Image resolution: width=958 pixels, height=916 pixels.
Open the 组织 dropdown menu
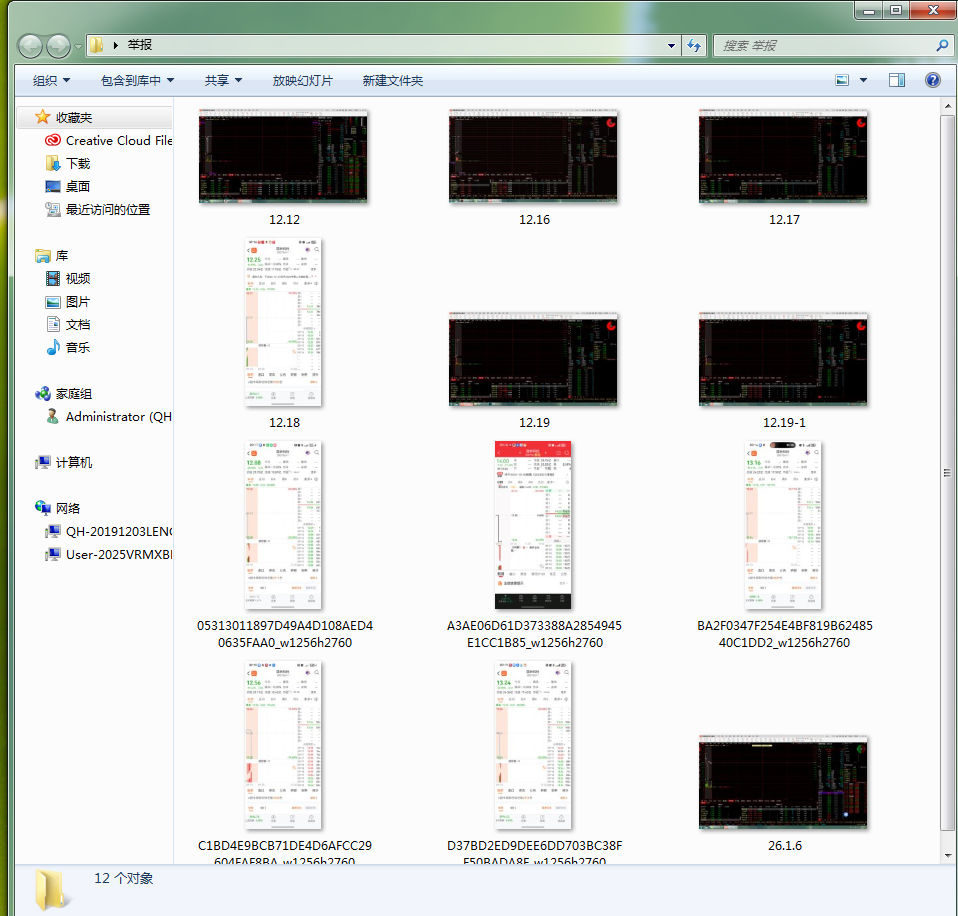(x=51, y=80)
